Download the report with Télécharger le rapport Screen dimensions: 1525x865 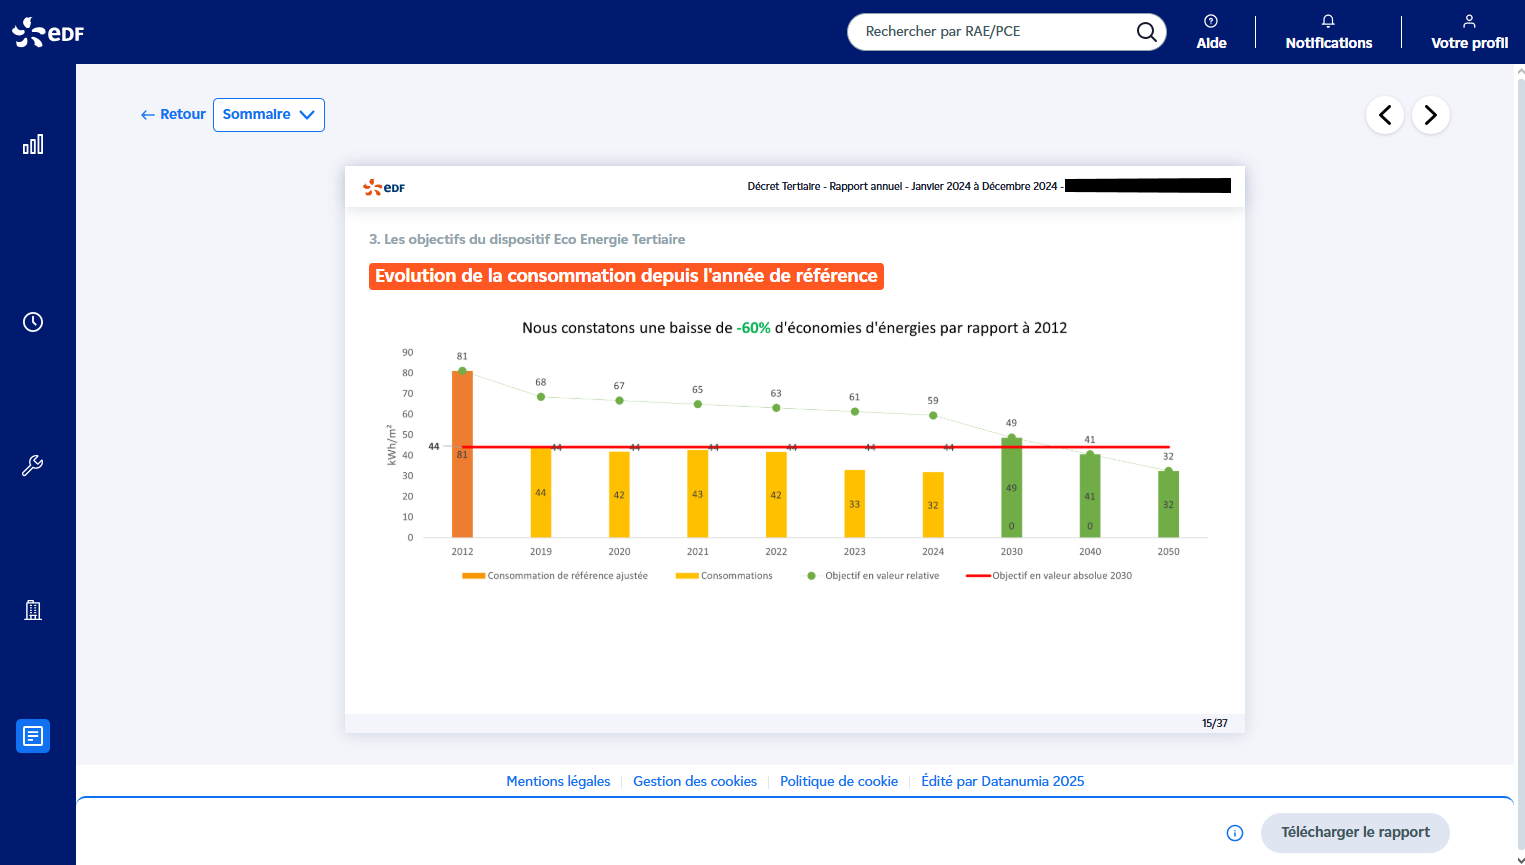click(x=1354, y=833)
